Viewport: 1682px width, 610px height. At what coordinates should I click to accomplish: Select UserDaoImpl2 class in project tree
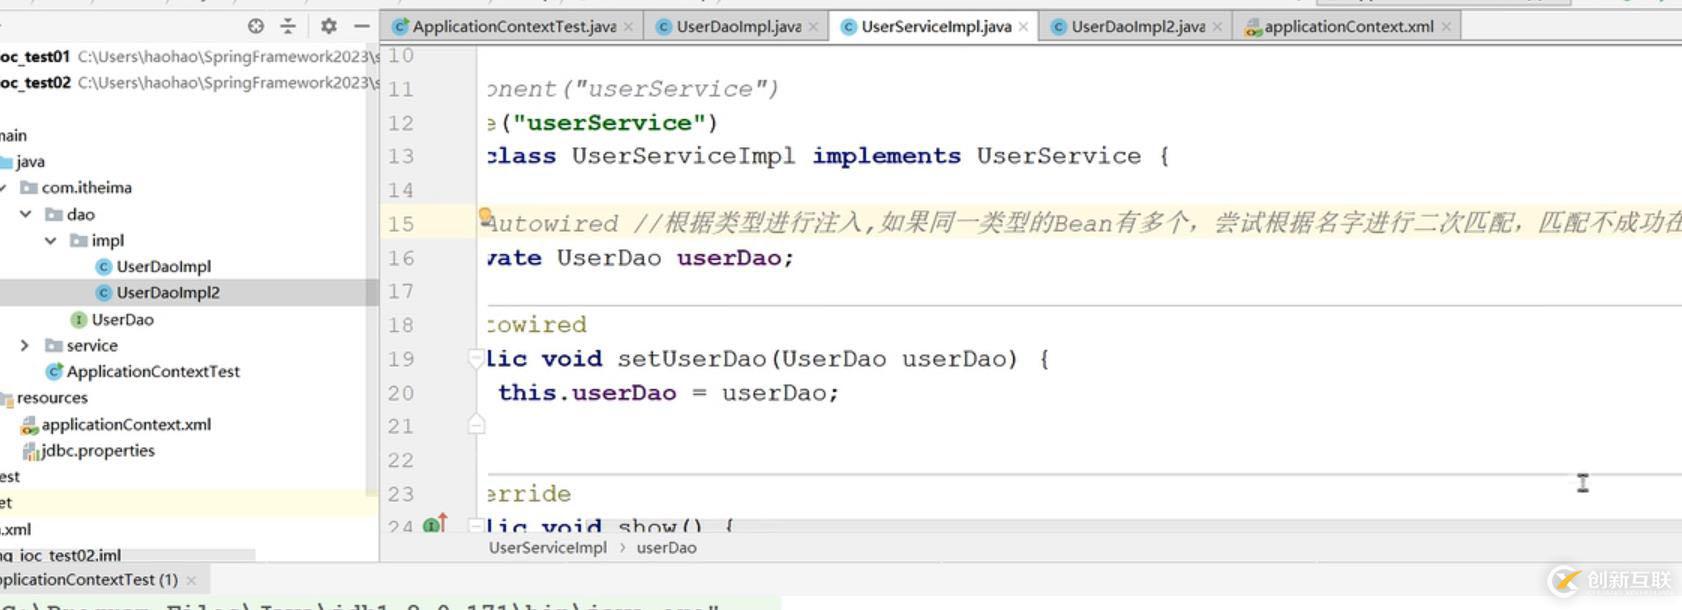click(x=168, y=293)
